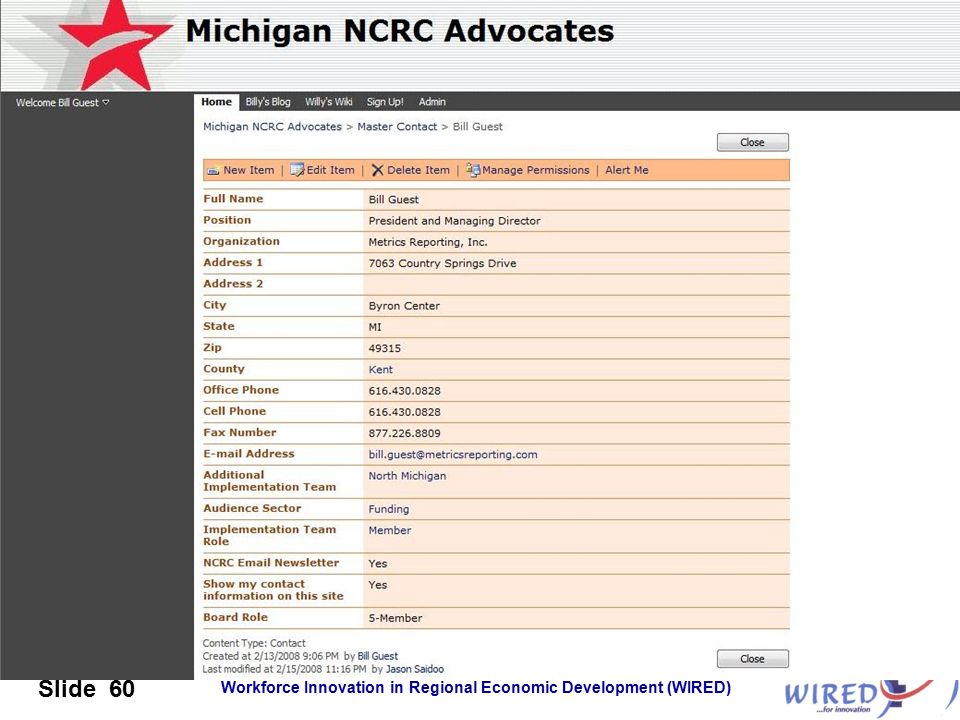Open the Billy's Blog tab

click(268, 102)
